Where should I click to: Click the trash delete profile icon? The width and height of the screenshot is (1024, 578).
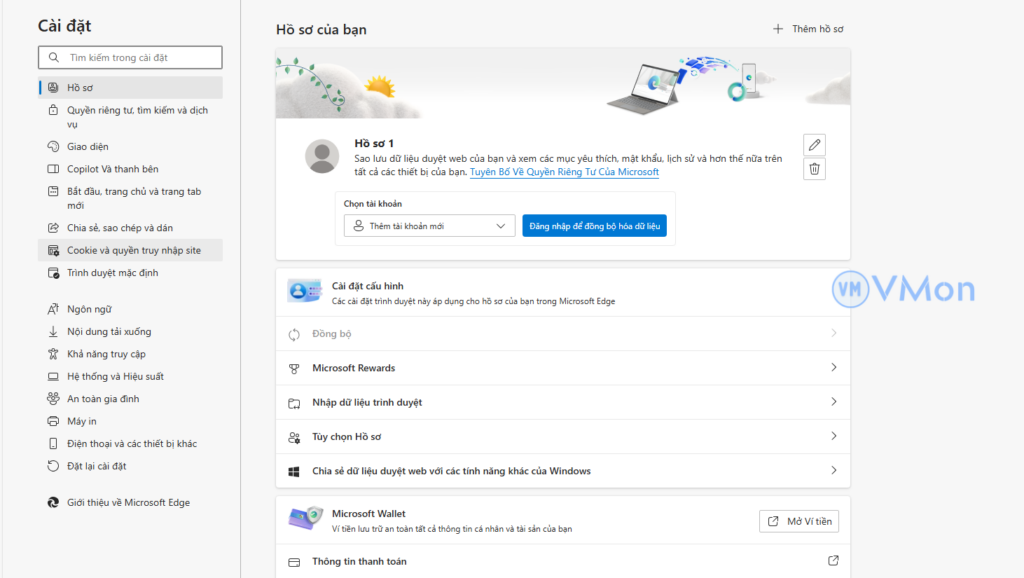[x=814, y=169]
